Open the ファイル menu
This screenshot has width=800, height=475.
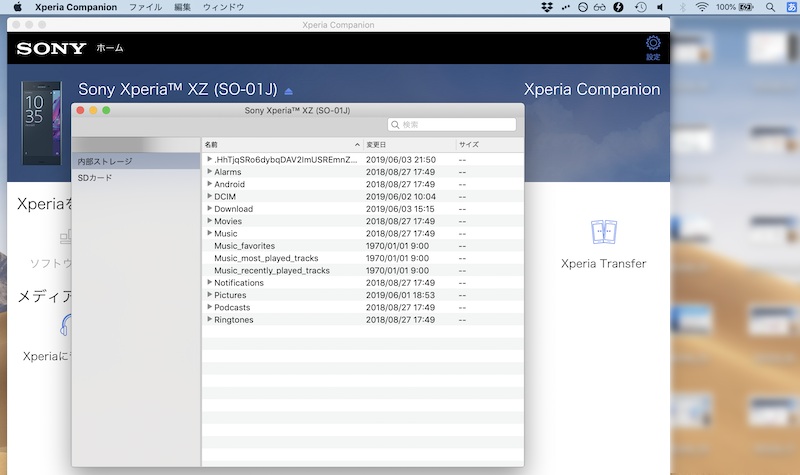(145, 7)
